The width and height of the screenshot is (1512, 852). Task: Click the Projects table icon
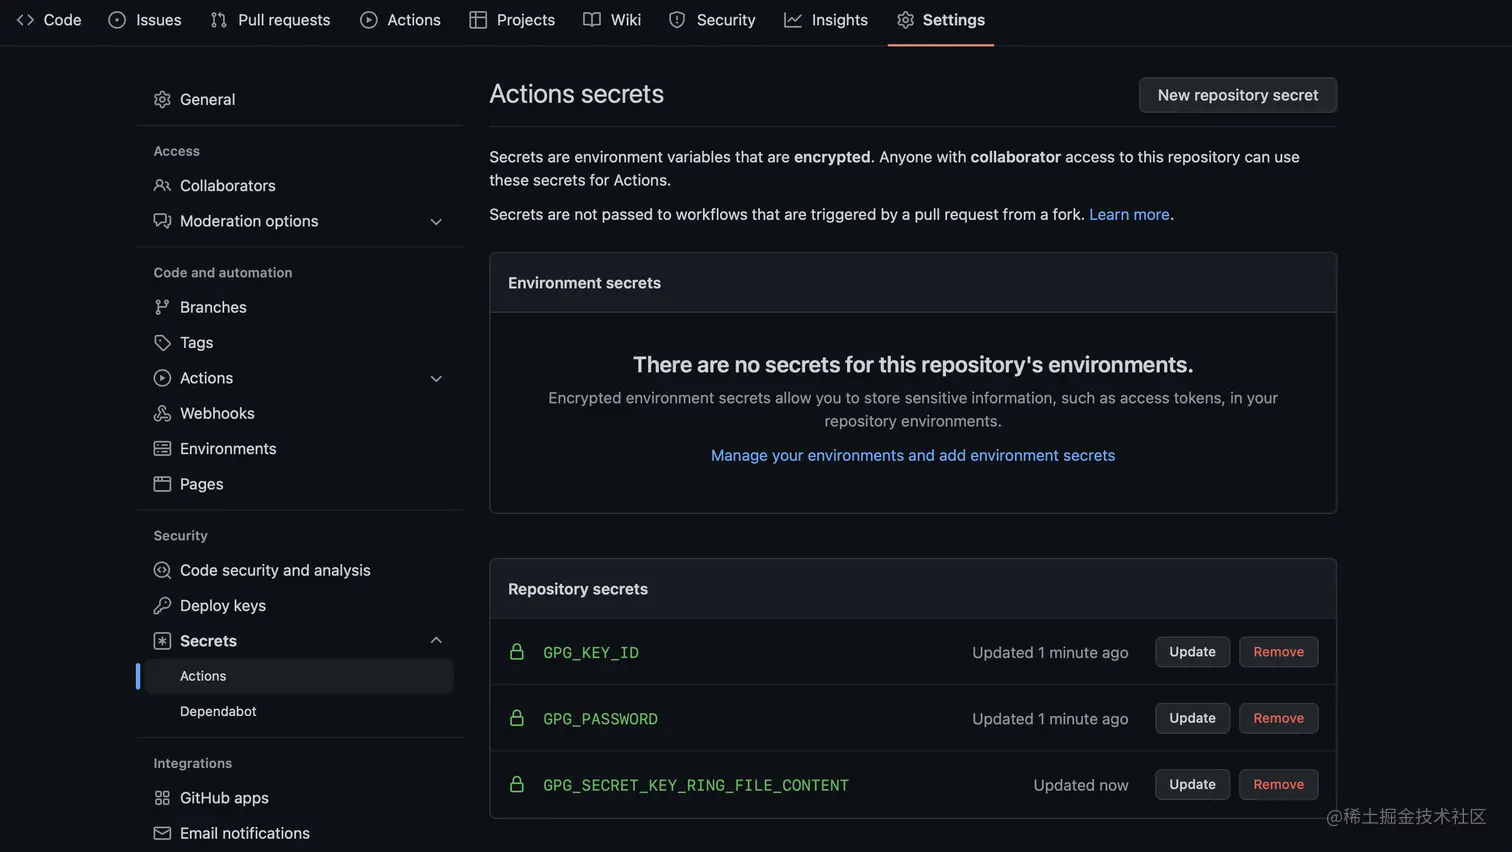pos(478,20)
